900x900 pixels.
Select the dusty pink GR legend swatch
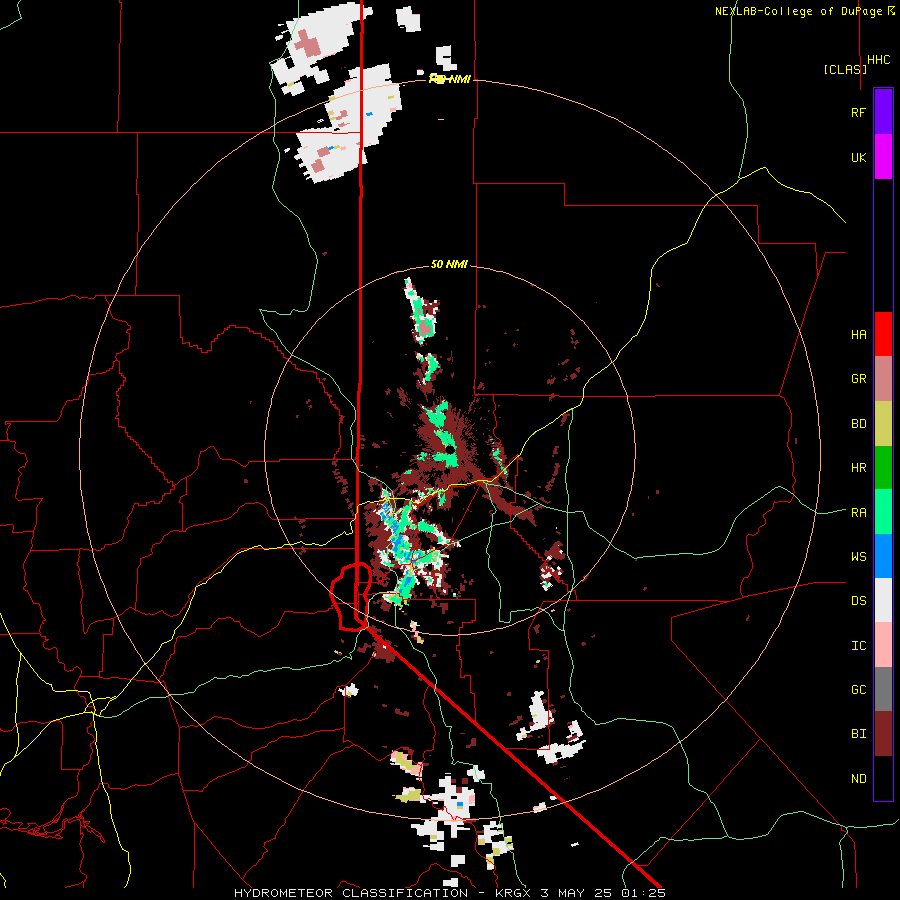tap(883, 379)
